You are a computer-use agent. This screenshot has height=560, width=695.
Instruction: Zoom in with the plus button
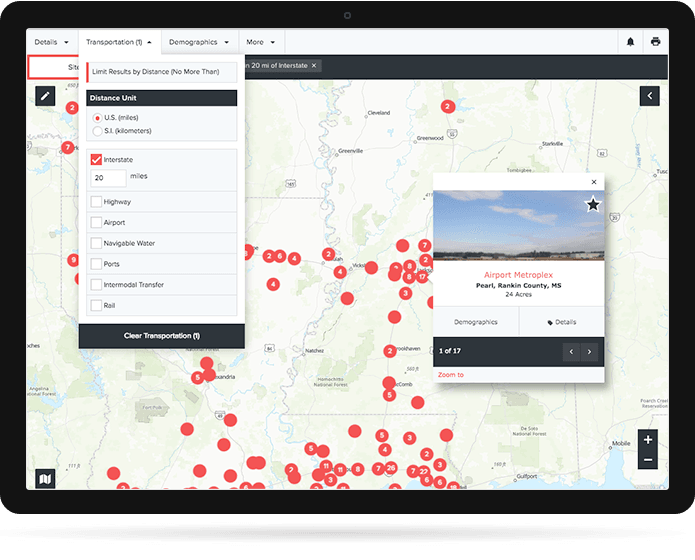point(648,440)
